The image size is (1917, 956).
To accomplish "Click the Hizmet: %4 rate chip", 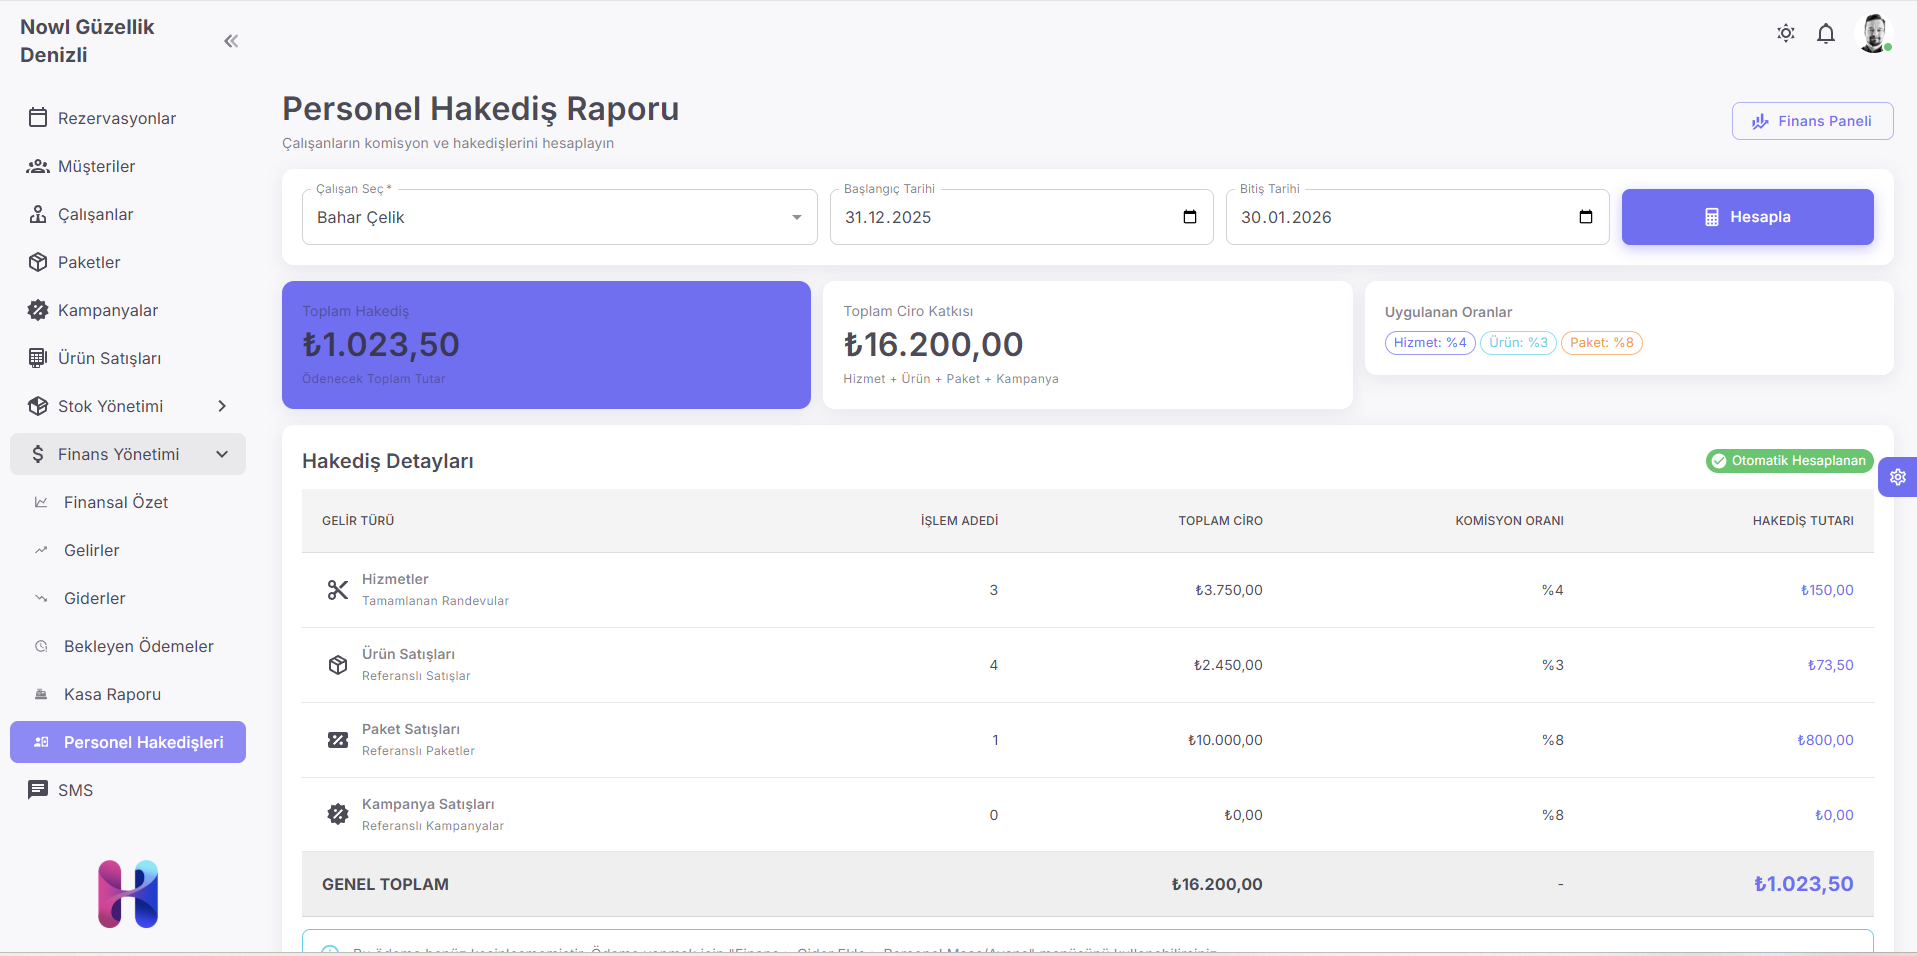I will point(1429,343).
